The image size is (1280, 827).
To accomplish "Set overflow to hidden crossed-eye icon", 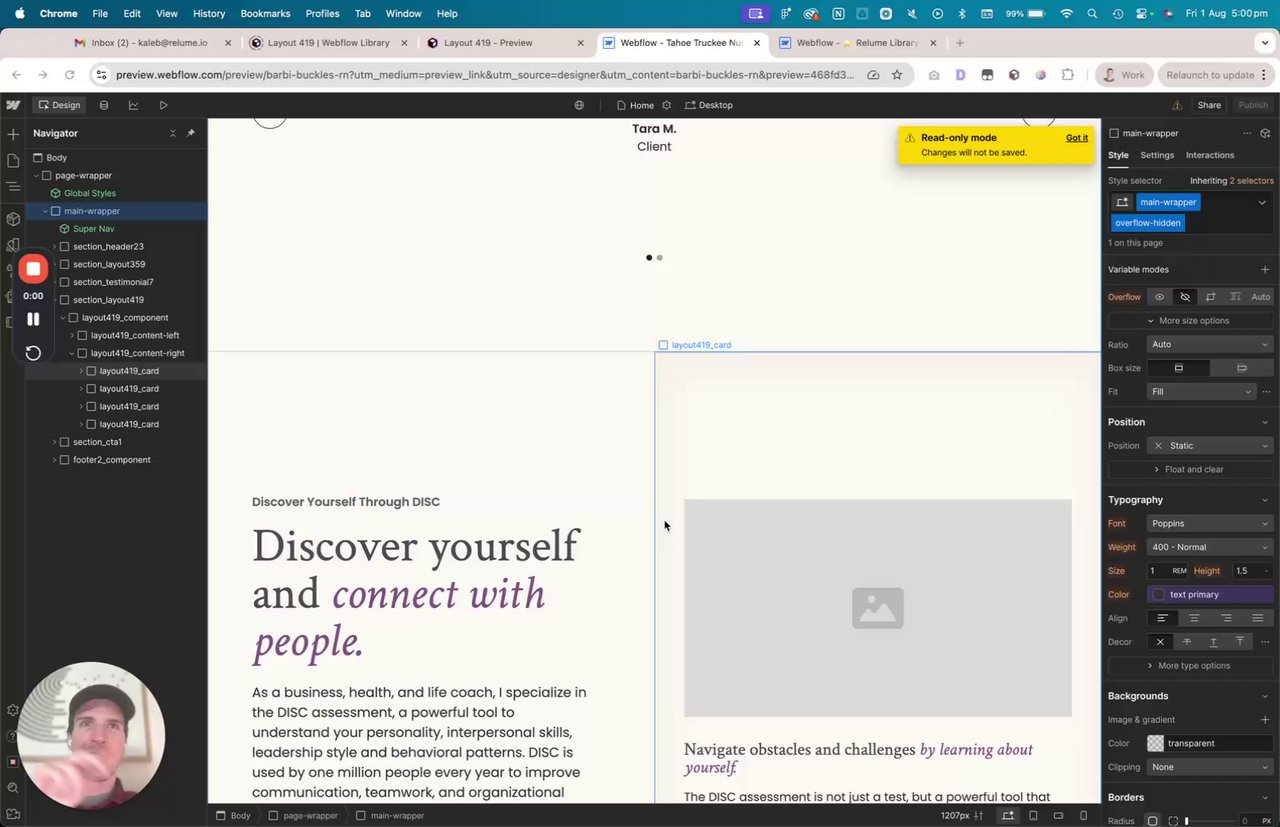I will (x=1185, y=297).
